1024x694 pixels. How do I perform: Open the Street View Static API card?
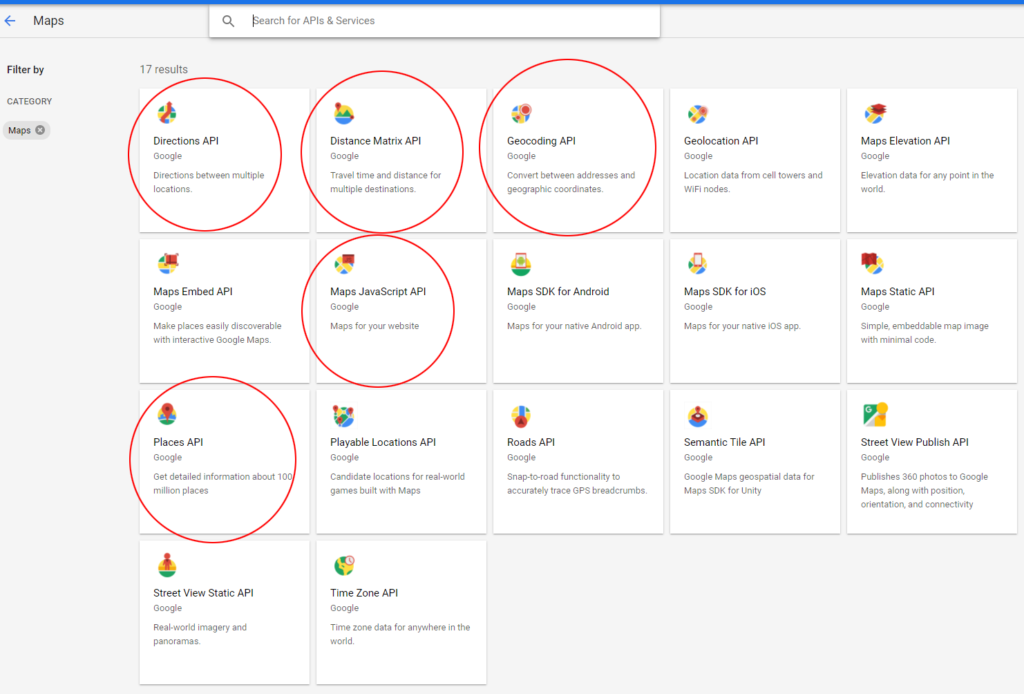(222, 592)
